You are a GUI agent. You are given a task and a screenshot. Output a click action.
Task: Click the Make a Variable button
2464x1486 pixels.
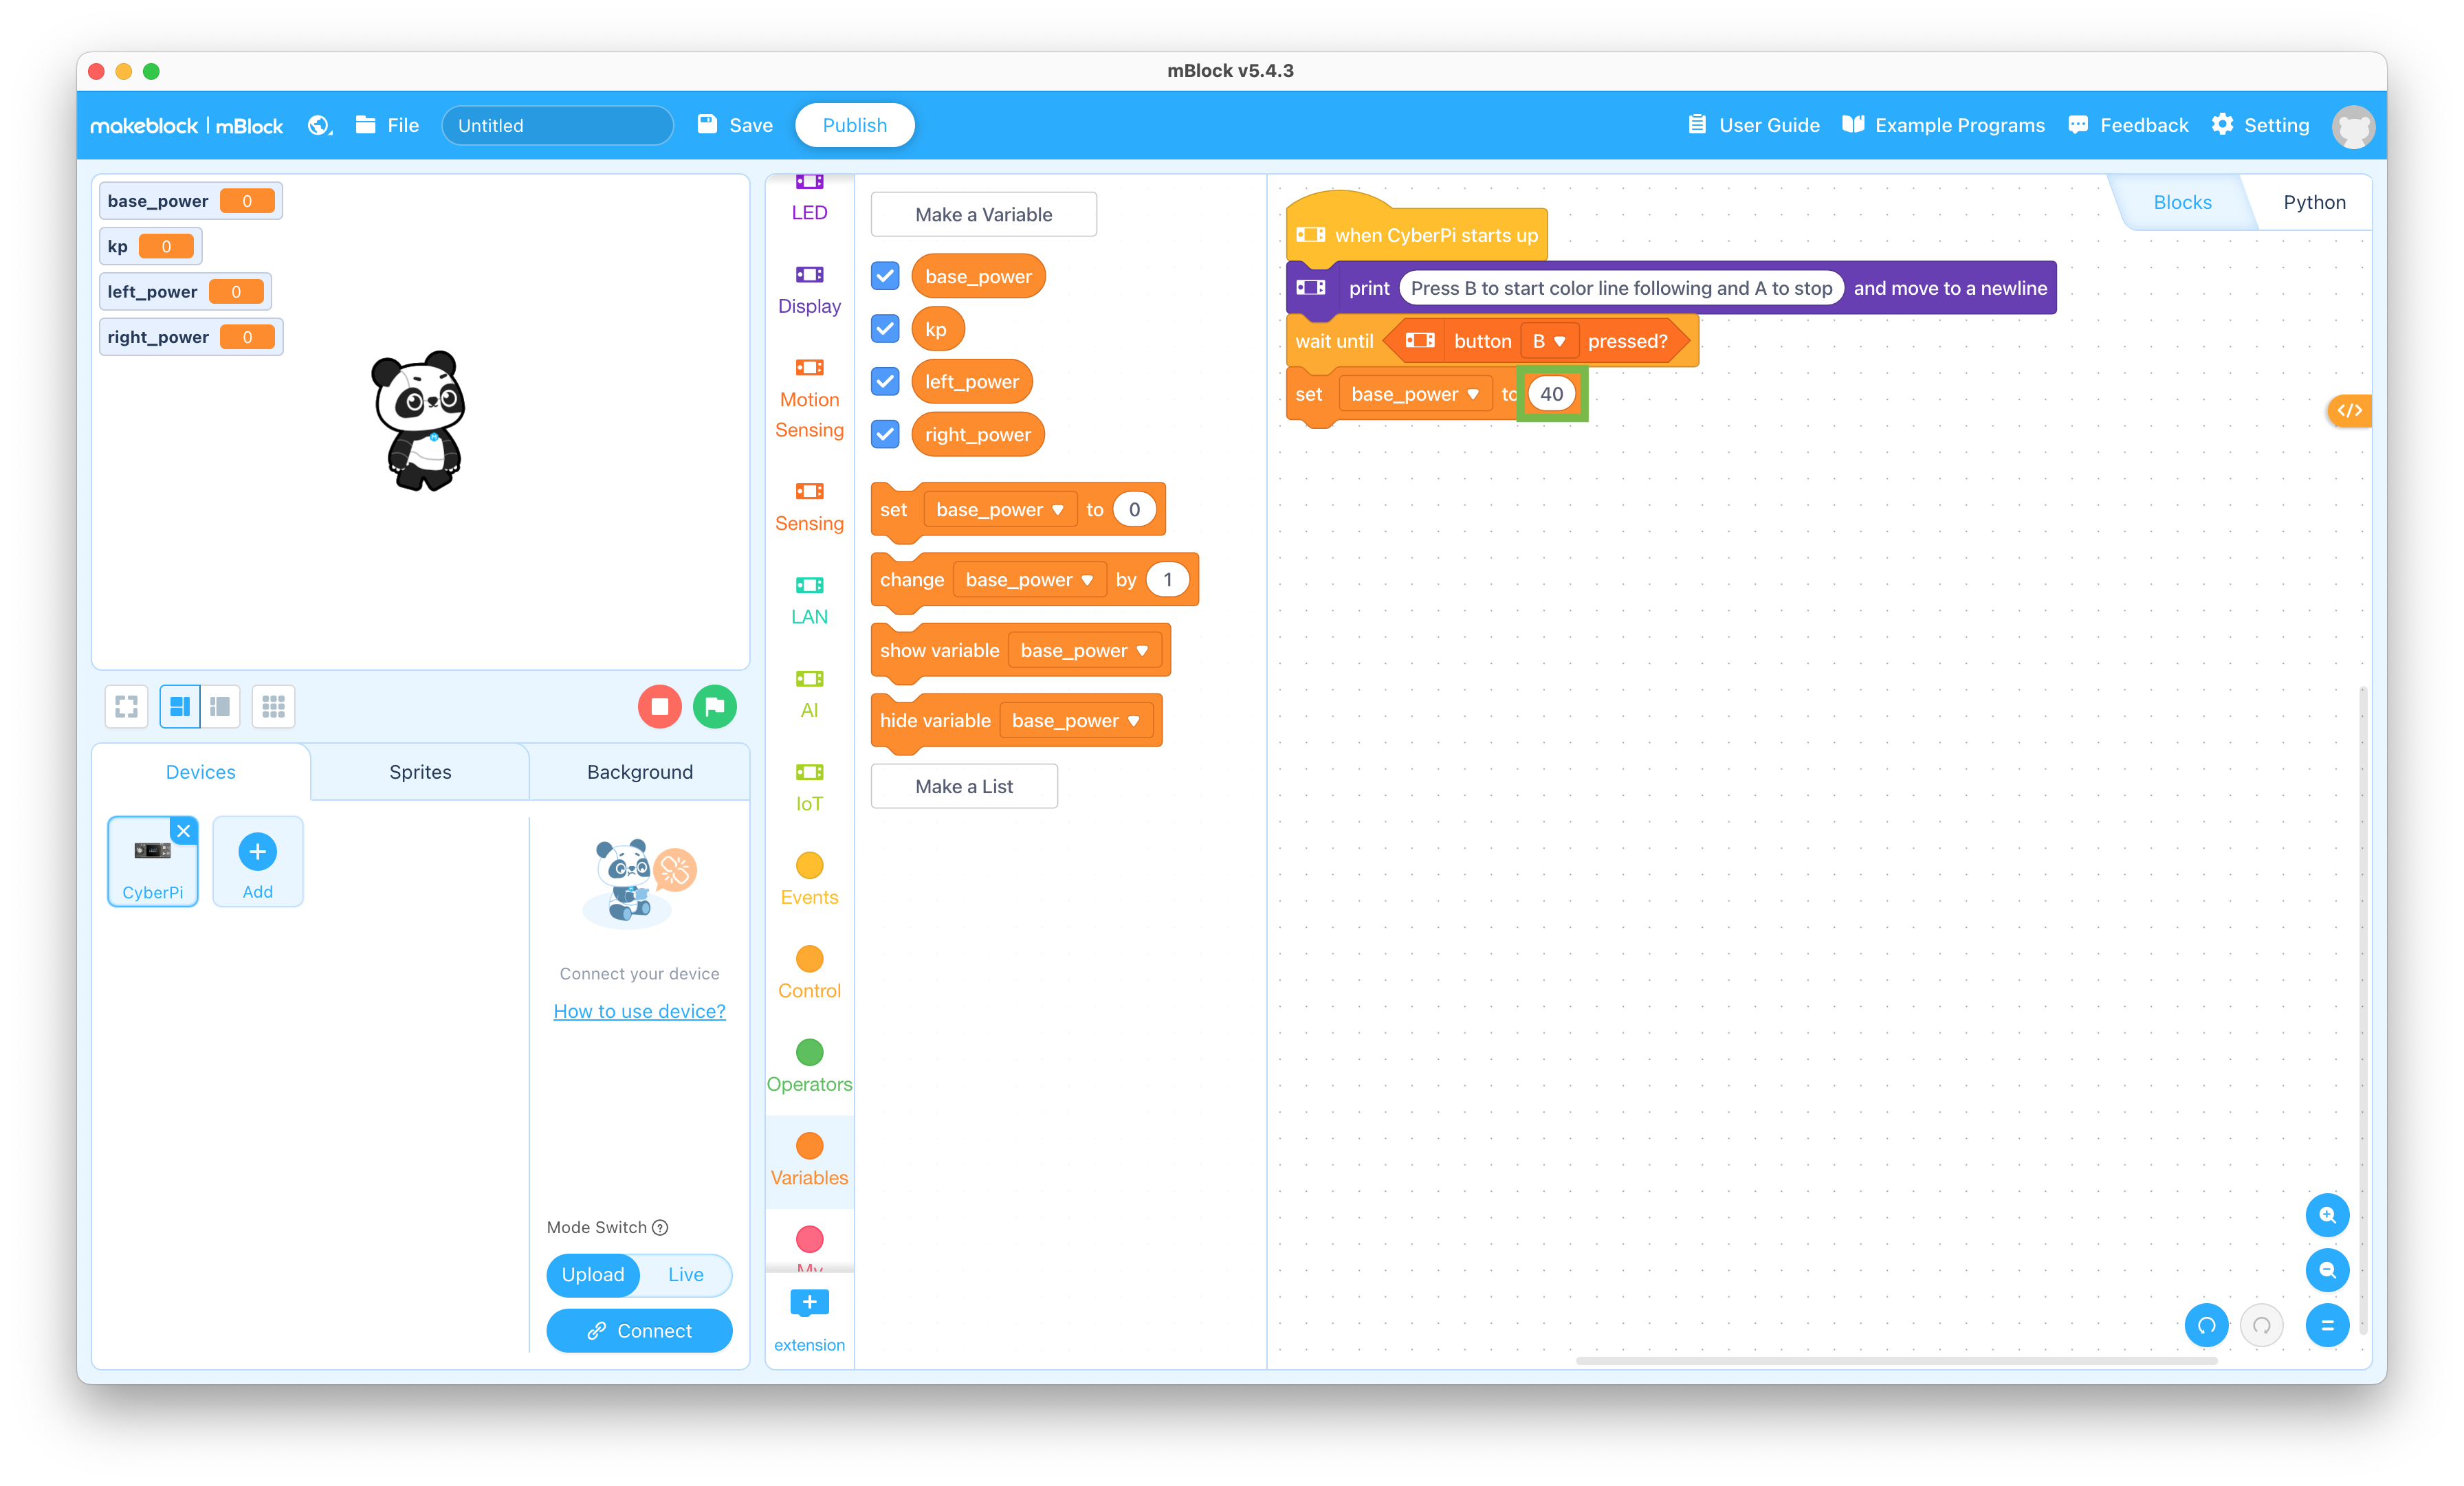click(982, 213)
